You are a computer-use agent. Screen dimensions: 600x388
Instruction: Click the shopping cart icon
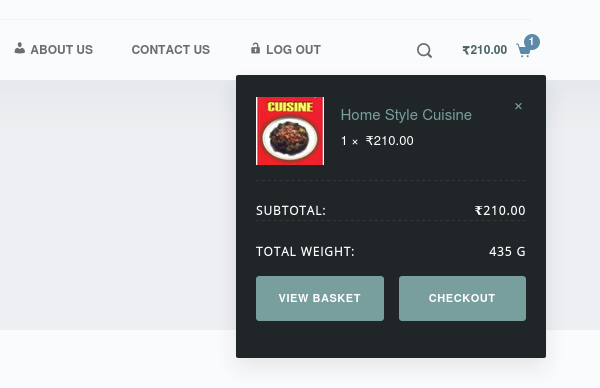tap(523, 50)
